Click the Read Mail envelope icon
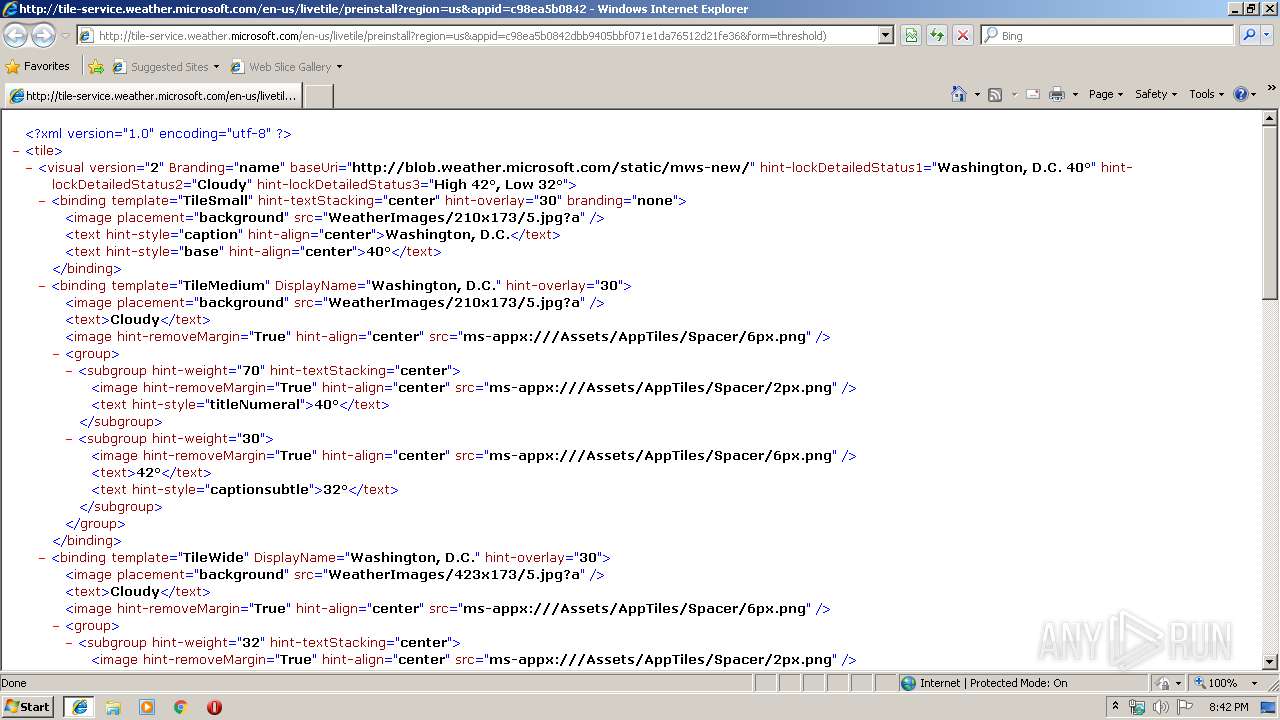This screenshot has height=720, width=1280. coord(1033,94)
